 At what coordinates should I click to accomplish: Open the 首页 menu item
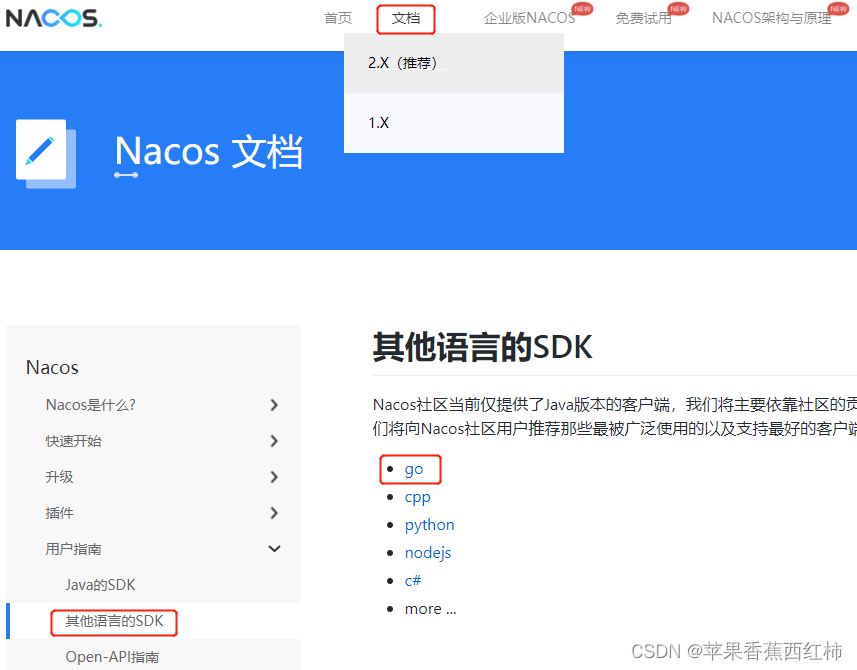337,18
